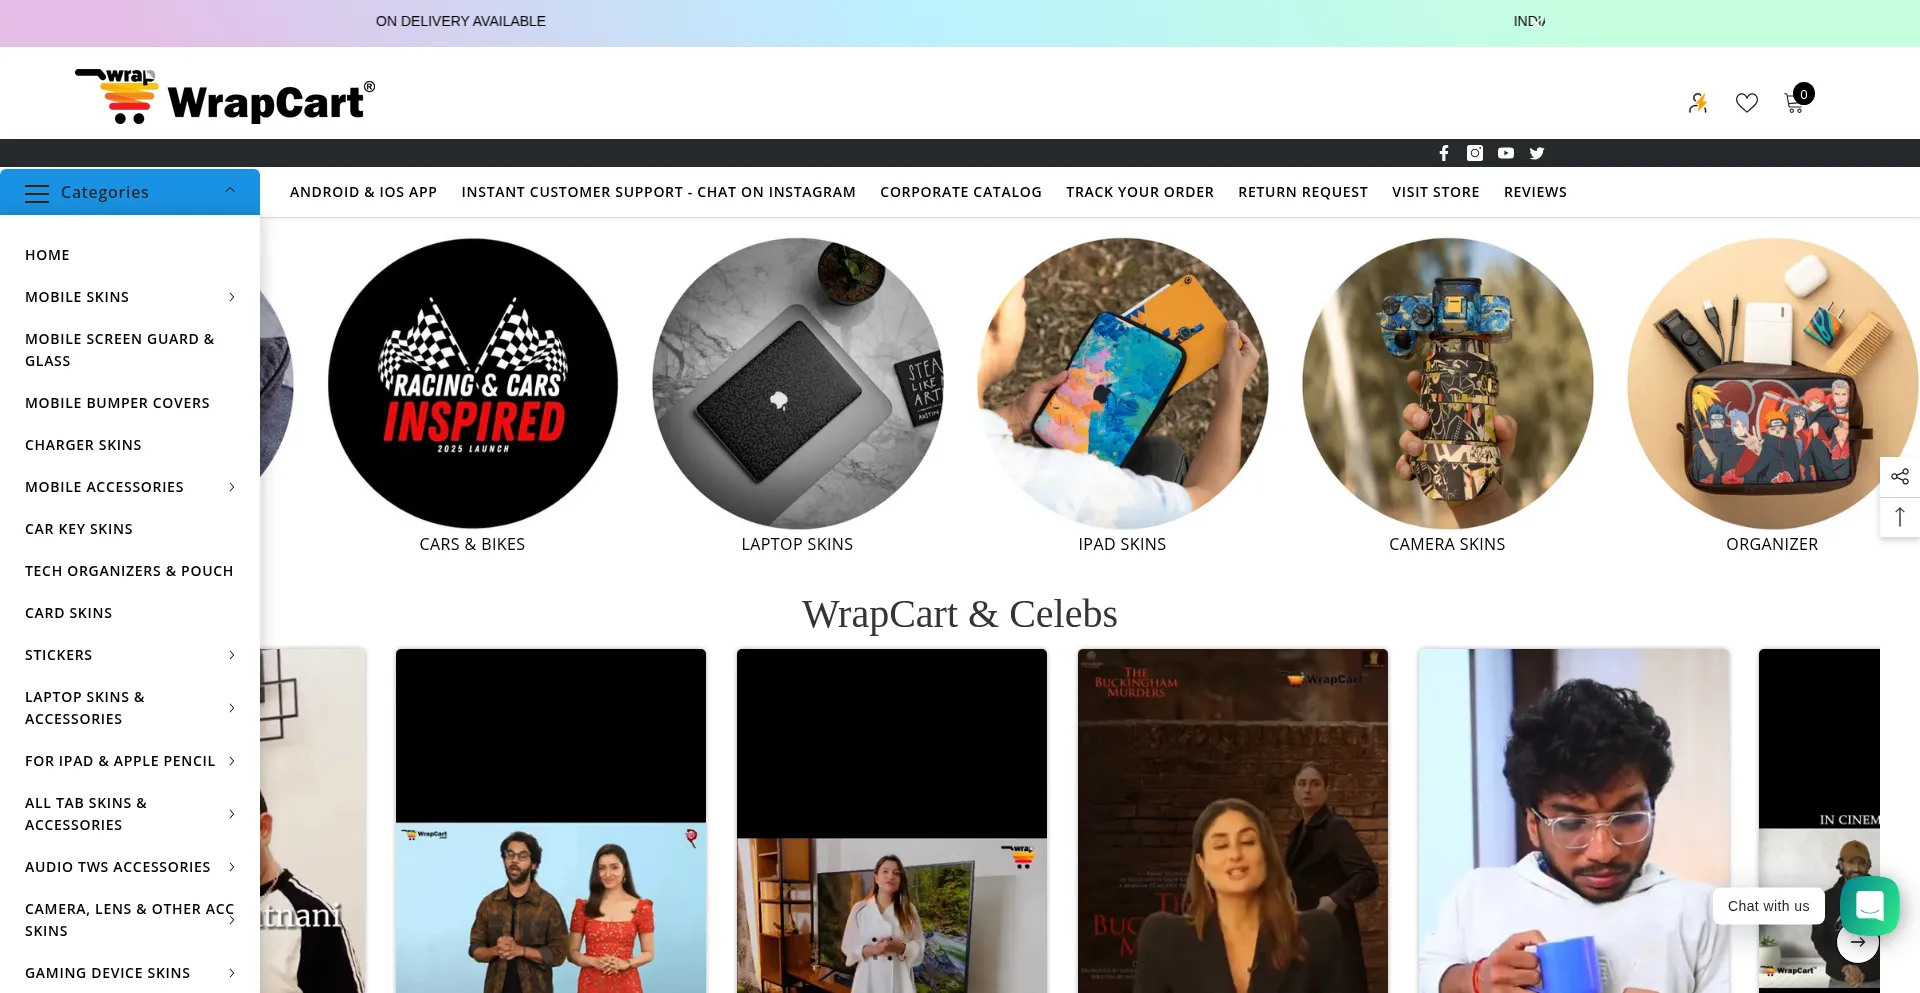The image size is (1920, 993).
Task: Open the CAMERA SKINS category thumbnail
Action: (1447, 383)
